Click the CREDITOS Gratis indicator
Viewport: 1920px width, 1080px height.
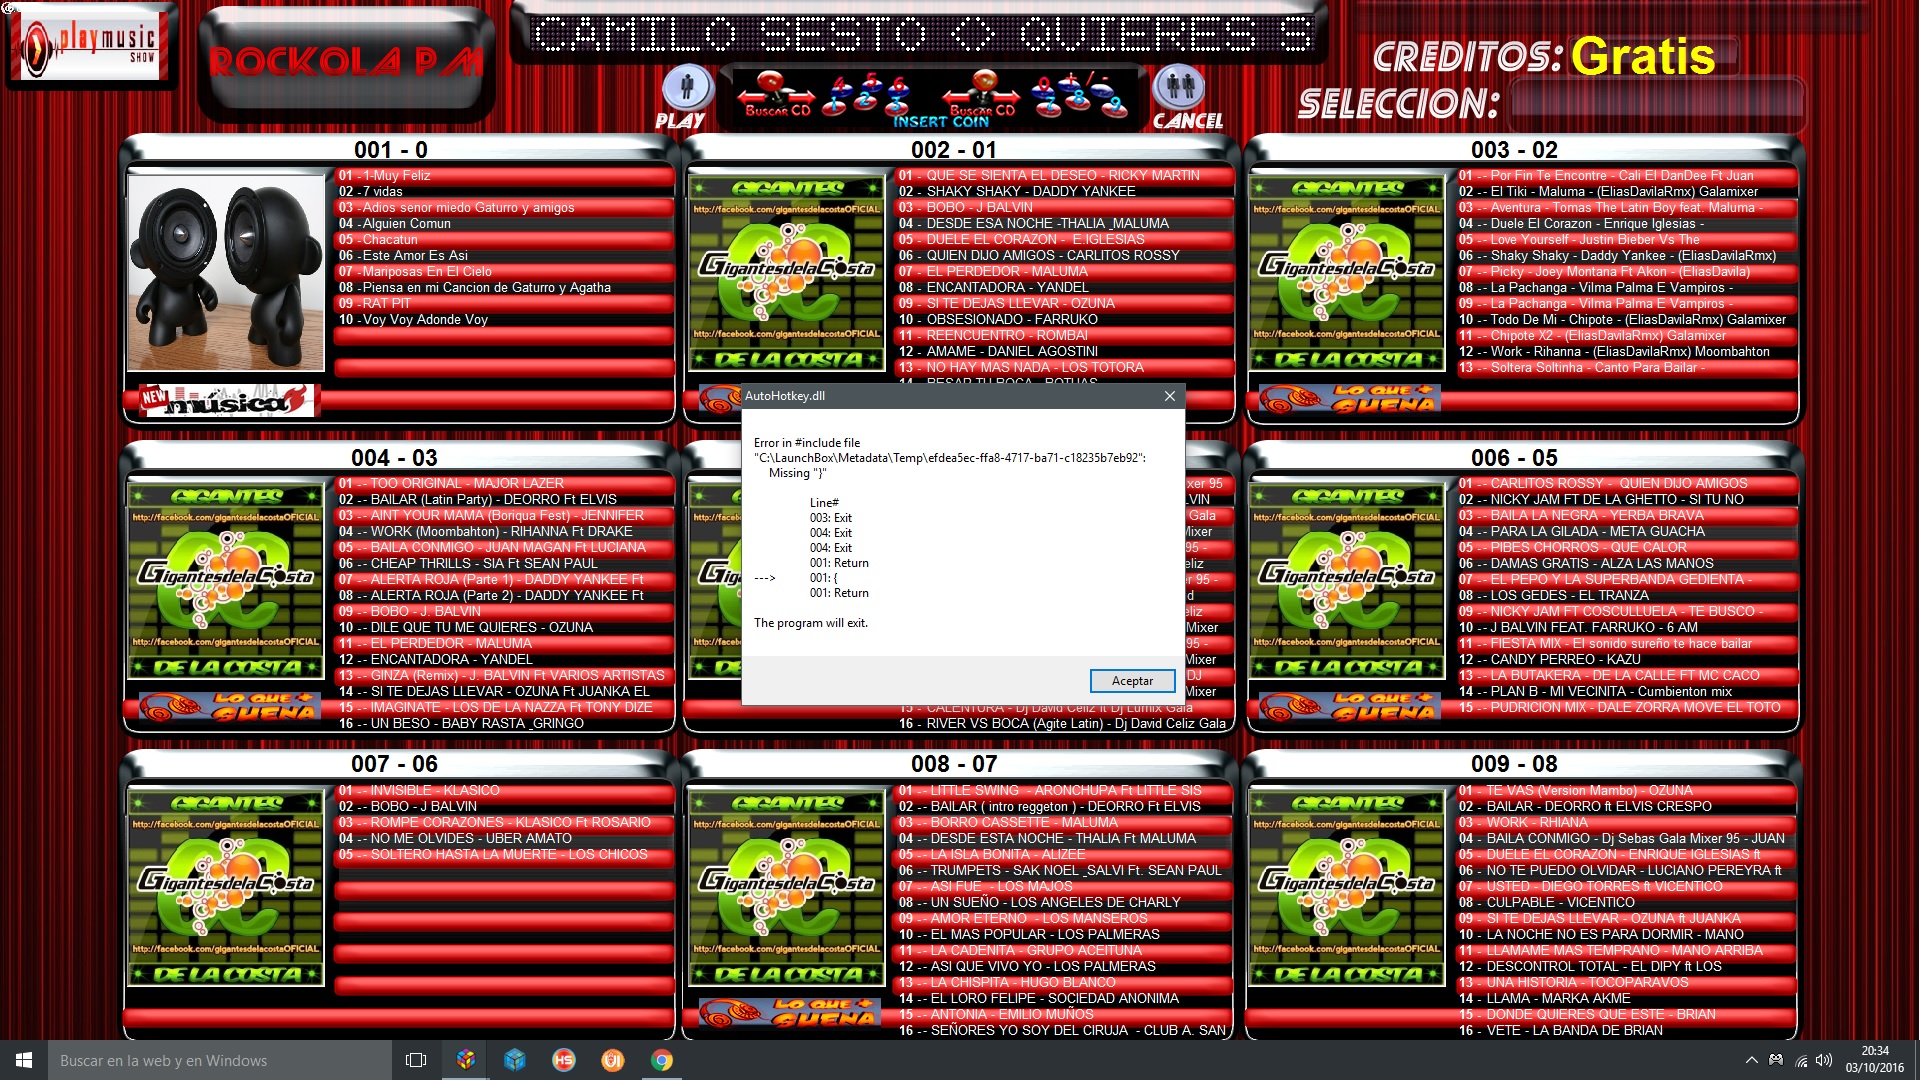pos(1643,56)
